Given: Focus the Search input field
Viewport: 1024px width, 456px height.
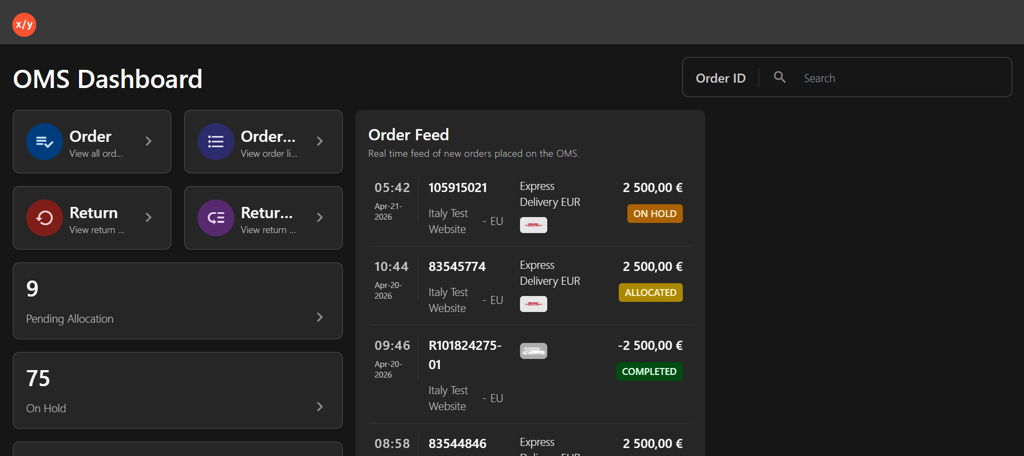Looking at the screenshot, I should [x=901, y=78].
